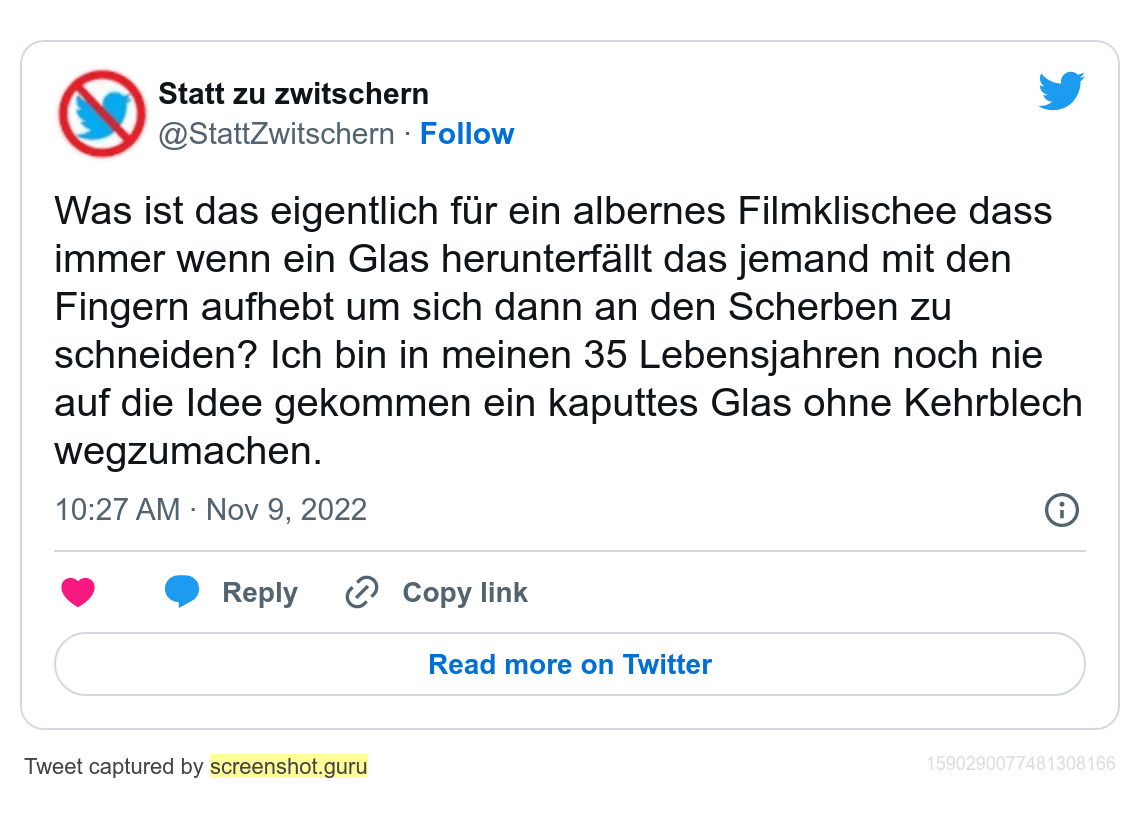Open the @StattZwitschern handle
The height and width of the screenshot is (822, 1140).
click(x=276, y=134)
